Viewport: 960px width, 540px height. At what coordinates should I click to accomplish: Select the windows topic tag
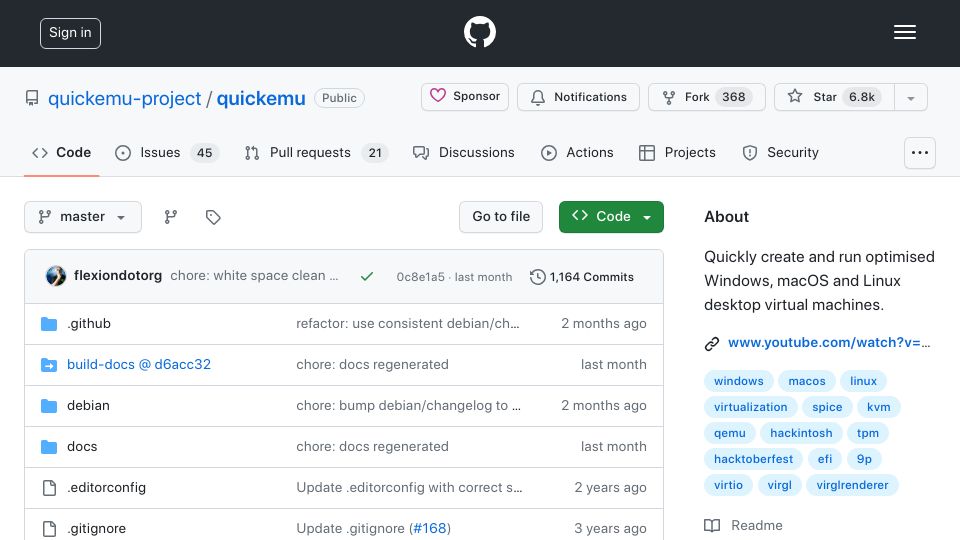(x=738, y=381)
